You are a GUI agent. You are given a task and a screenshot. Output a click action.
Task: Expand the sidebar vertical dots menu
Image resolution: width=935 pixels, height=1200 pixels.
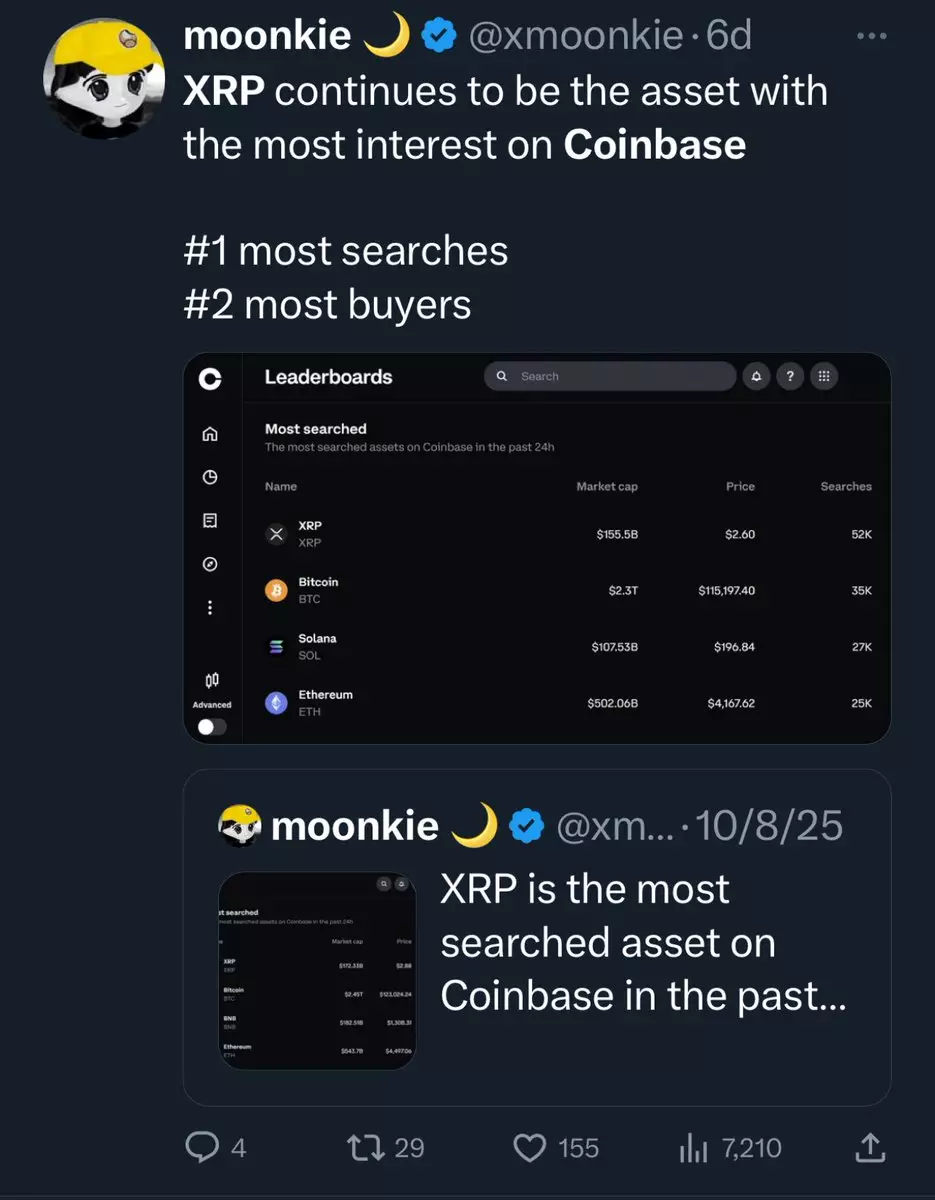[210, 607]
